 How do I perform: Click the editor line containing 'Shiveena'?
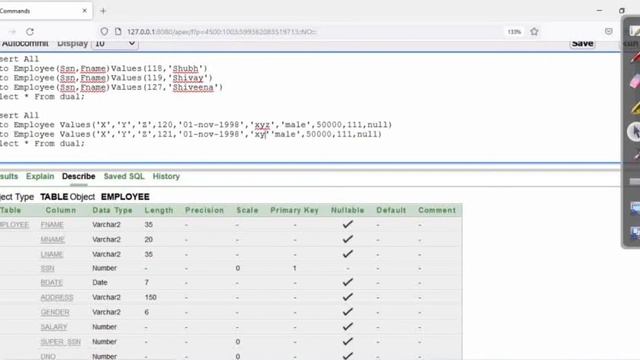coord(111,87)
